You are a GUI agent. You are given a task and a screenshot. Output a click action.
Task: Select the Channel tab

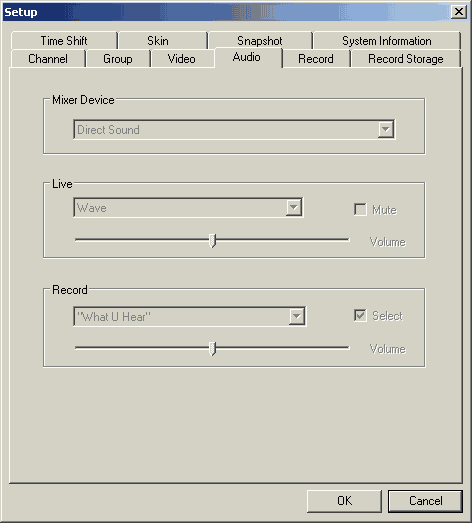[x=48, y=59]
